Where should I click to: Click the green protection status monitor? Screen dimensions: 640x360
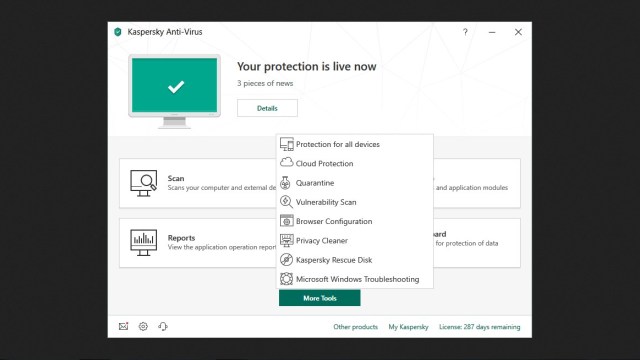(x=175, y=91)
